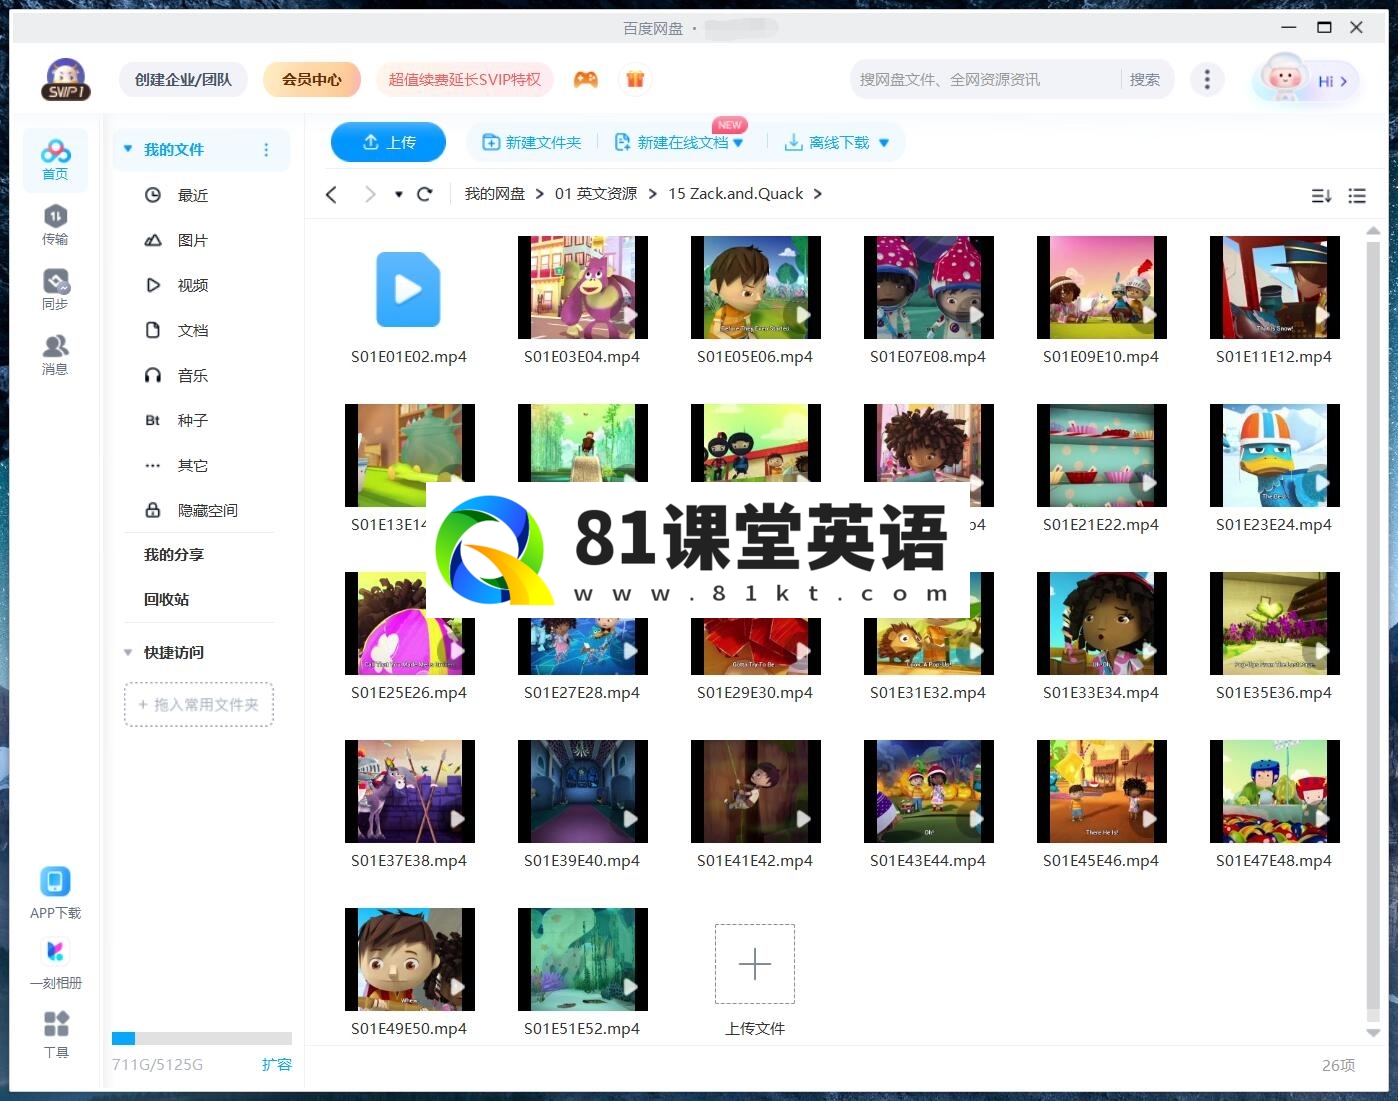The image size is (1398, 1101).
Task: Click the refresh icon beside navigation arrows
Action: [424, 194]
